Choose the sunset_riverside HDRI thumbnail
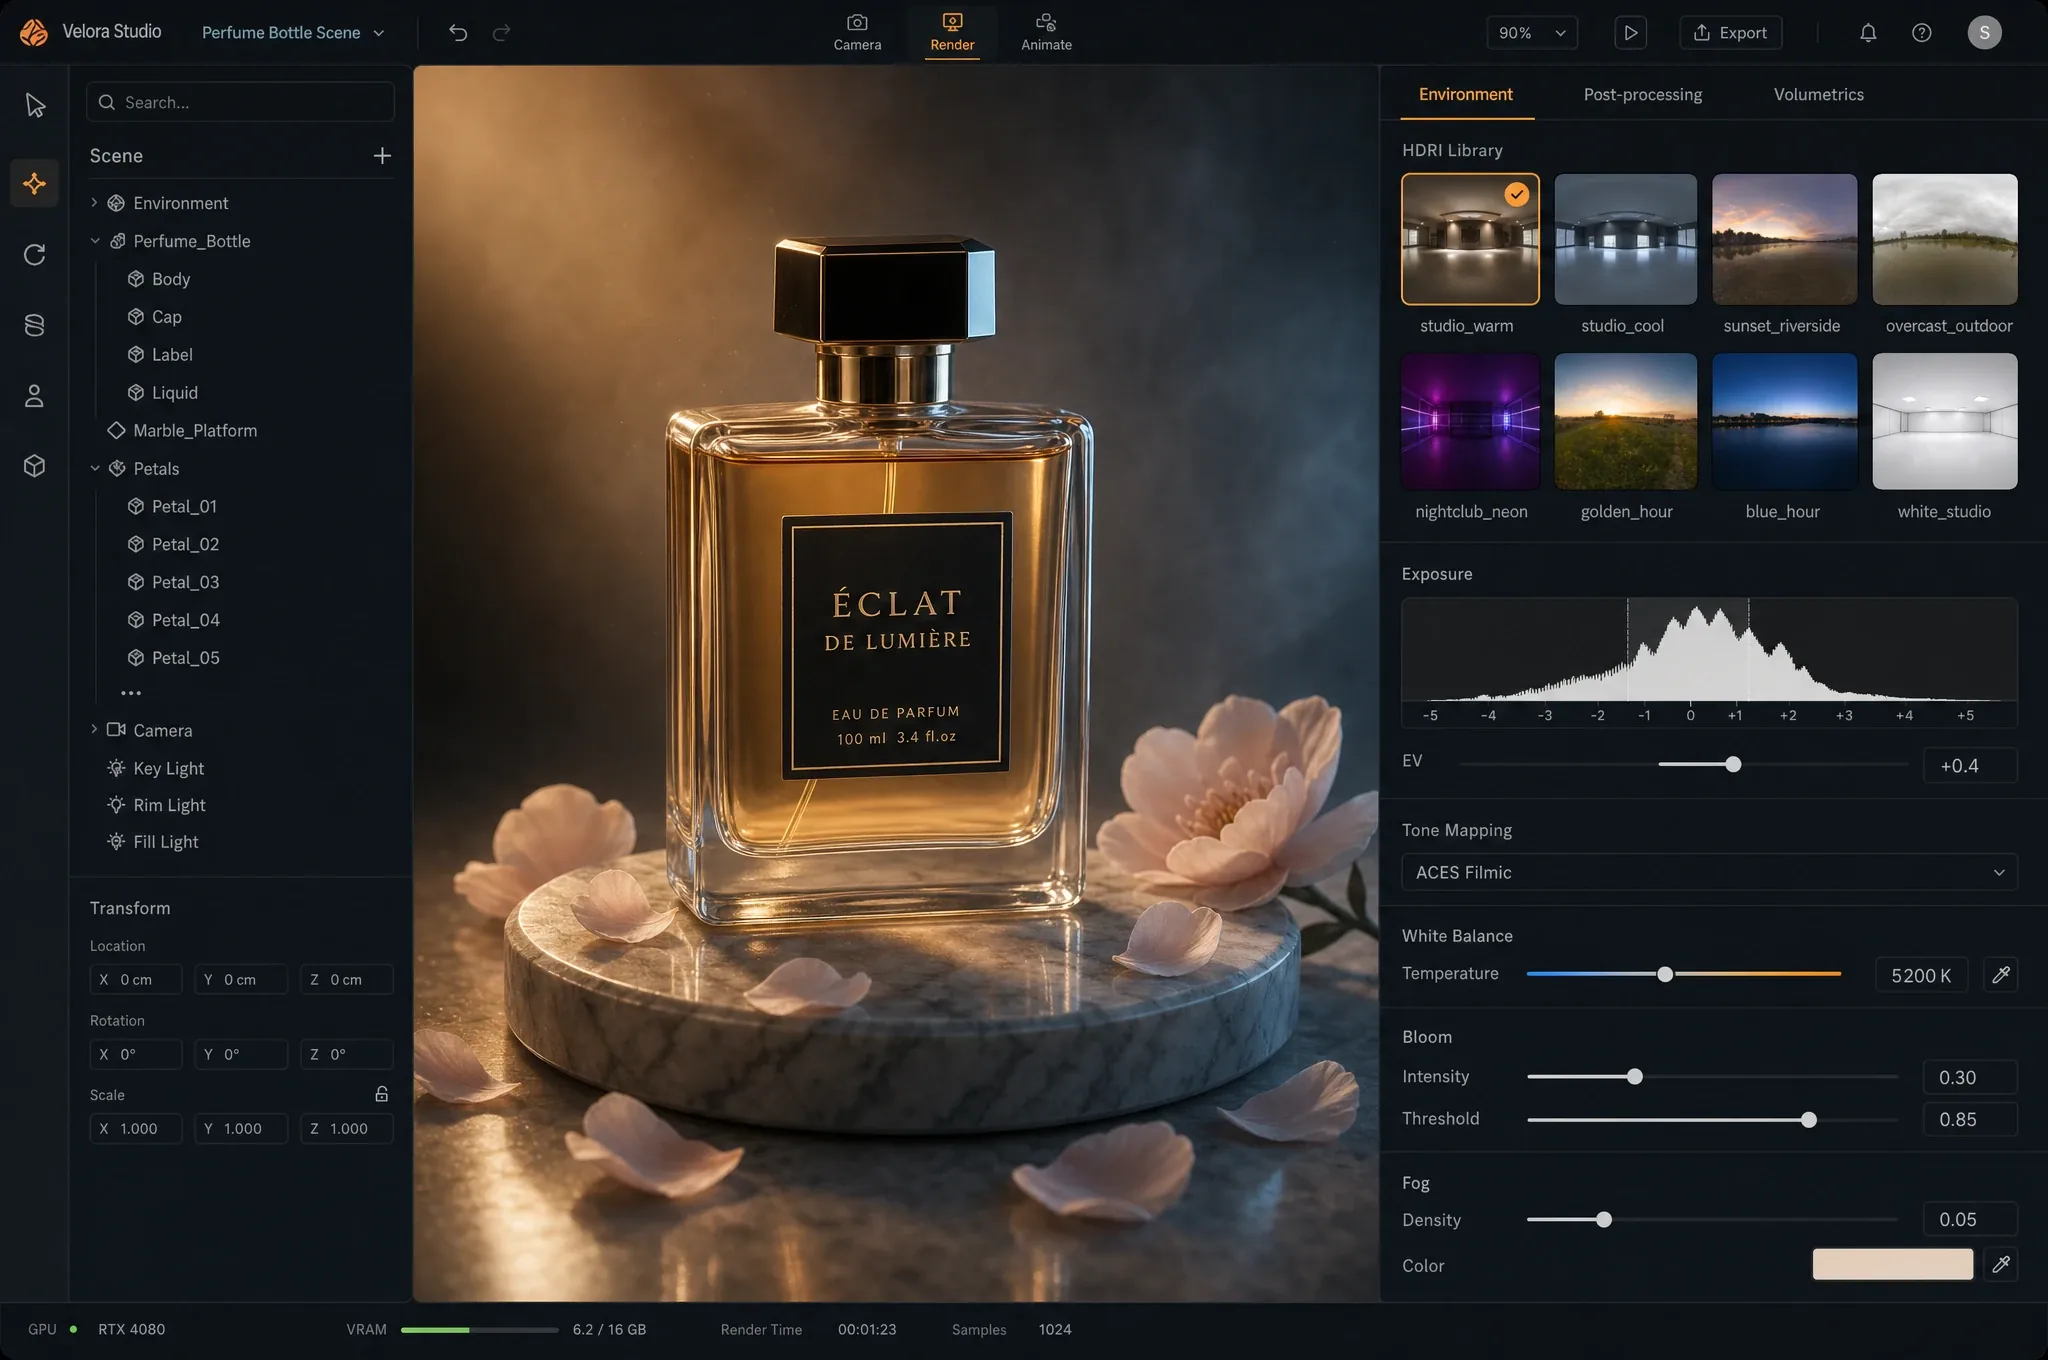Image resolution: width=2048 pixels, height=1360 pixels. tap(1784, 240)
